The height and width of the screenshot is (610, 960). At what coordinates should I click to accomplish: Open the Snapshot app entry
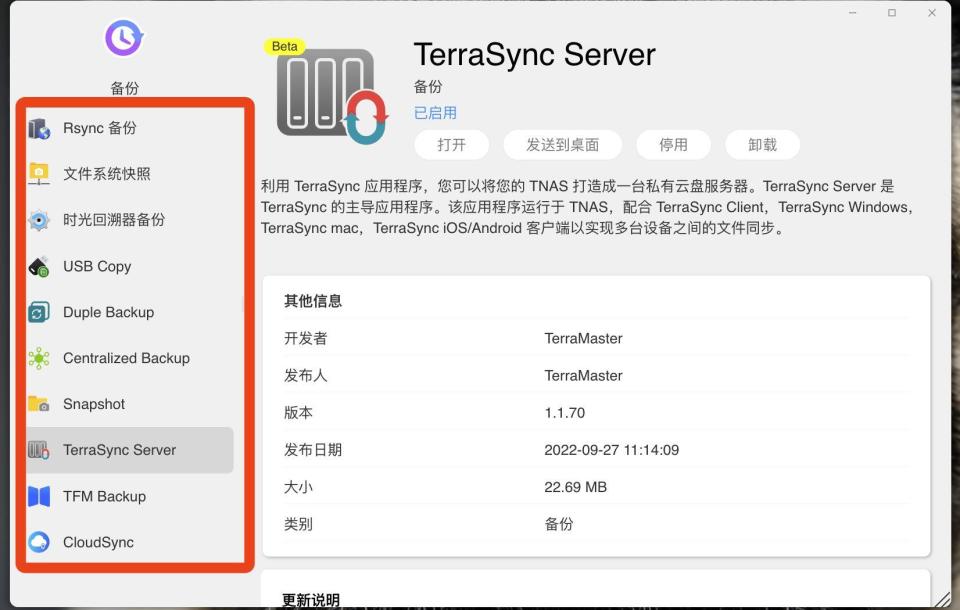coord(130,404)
